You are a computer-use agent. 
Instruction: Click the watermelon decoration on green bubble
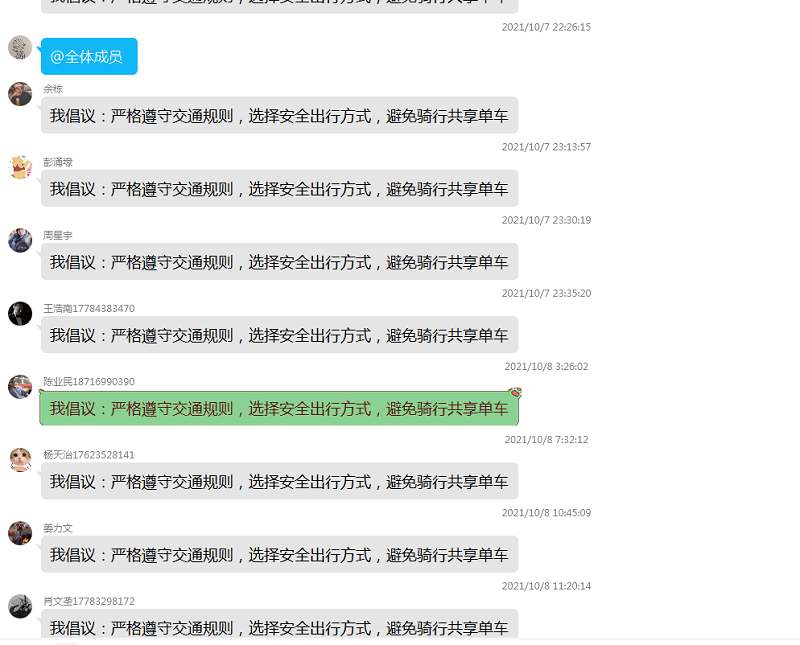tap(514, 393)
